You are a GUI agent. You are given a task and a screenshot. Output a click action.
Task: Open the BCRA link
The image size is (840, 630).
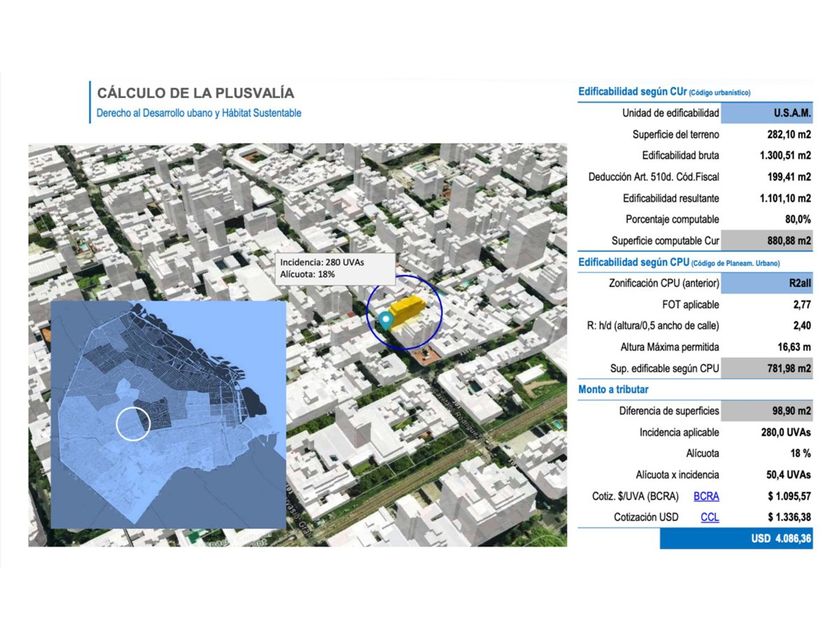pyautogui.click(x=706, y=496)
